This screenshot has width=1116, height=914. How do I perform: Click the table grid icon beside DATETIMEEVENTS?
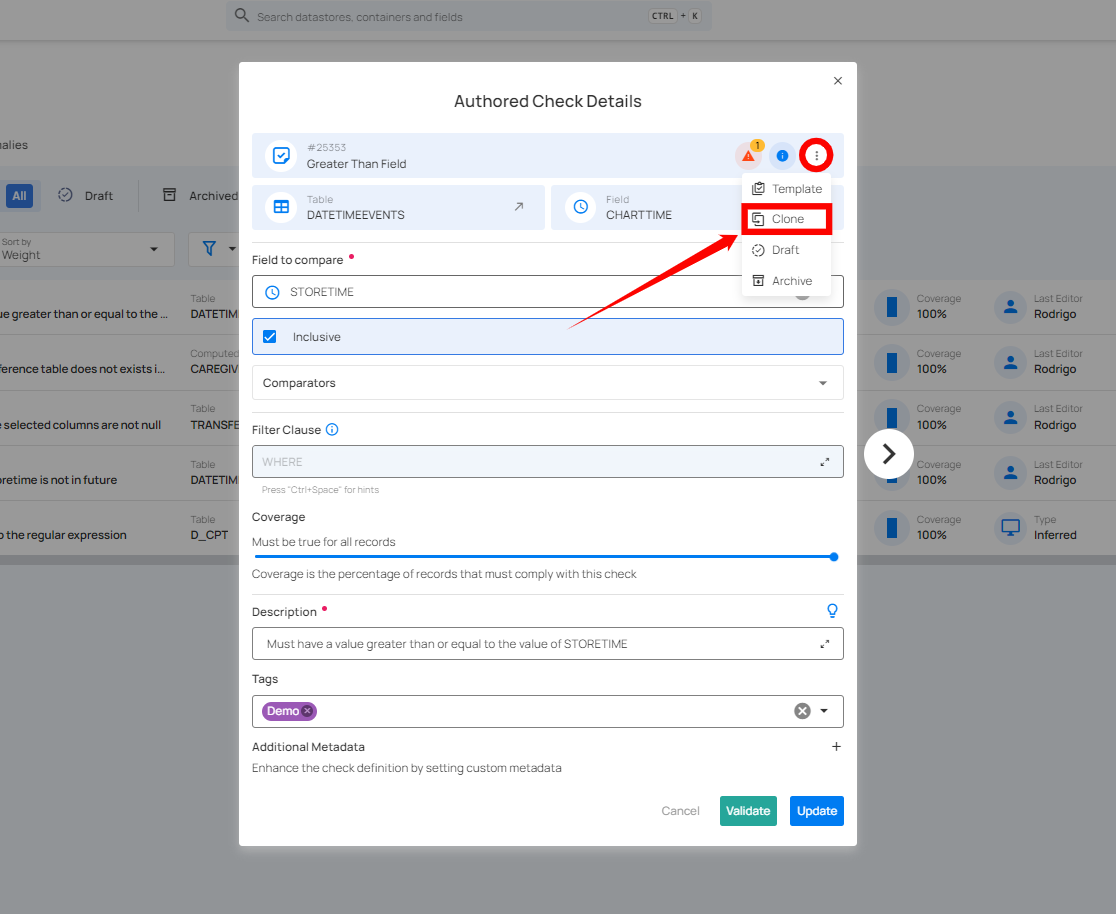(282, 207)
